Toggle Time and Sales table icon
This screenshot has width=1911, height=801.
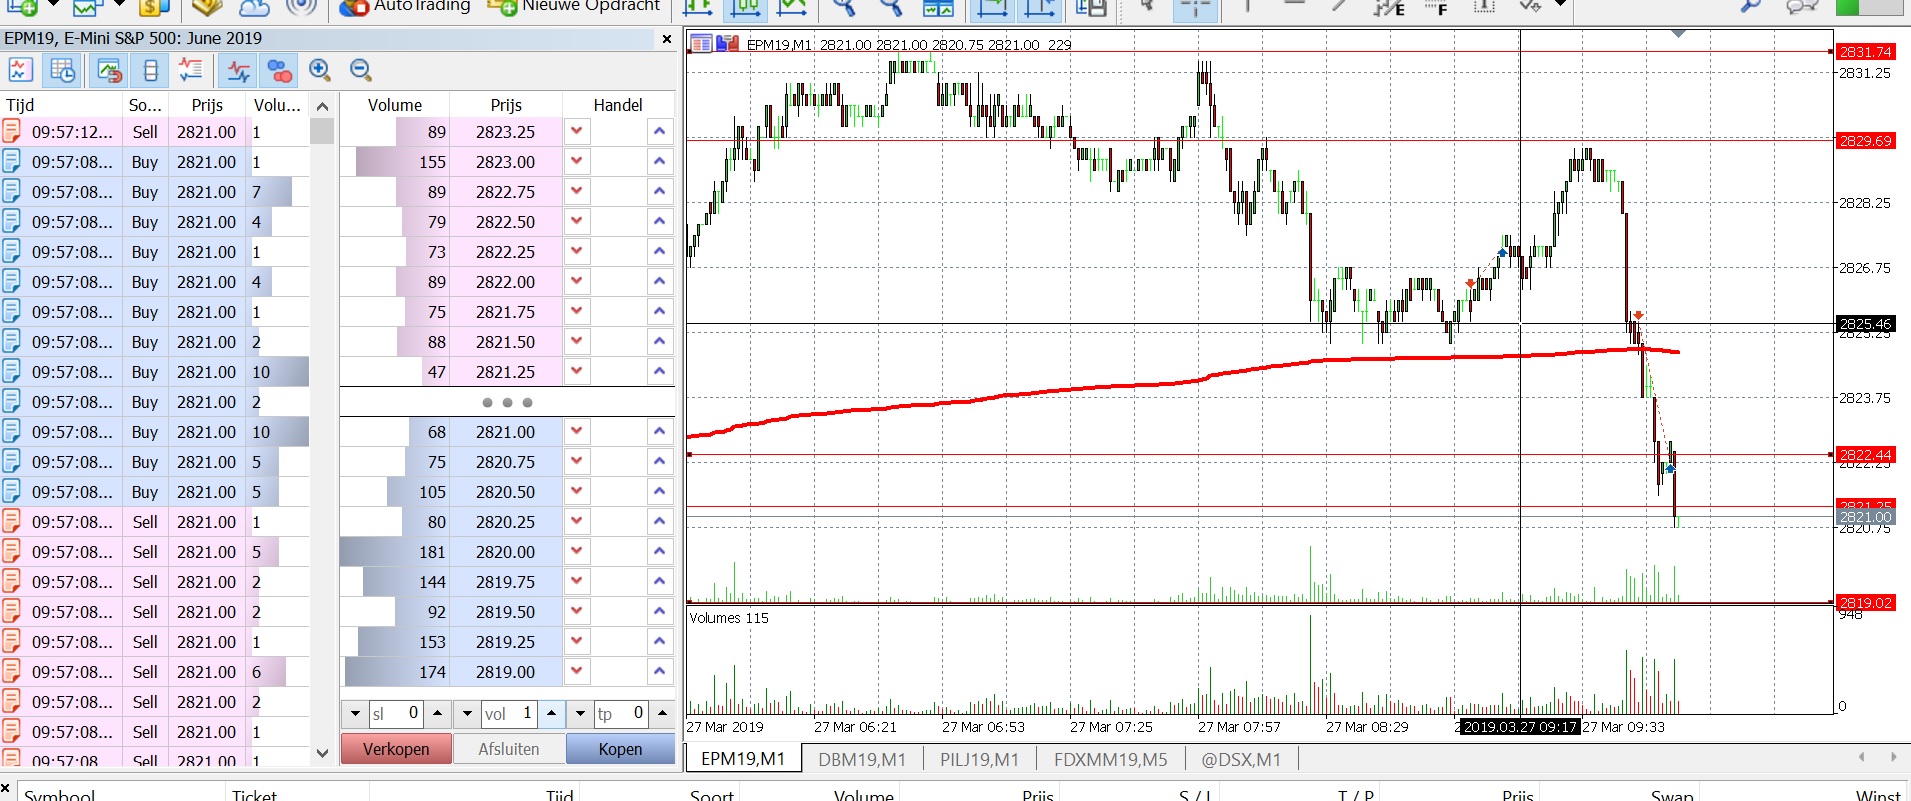pyautogui.click(x=62, y=70)
